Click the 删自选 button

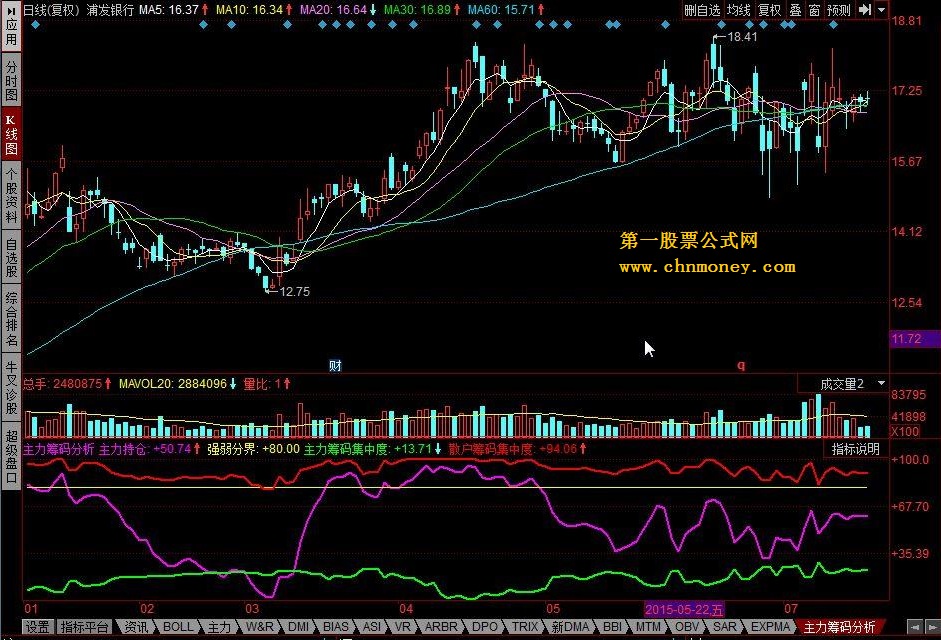point(702,10)
